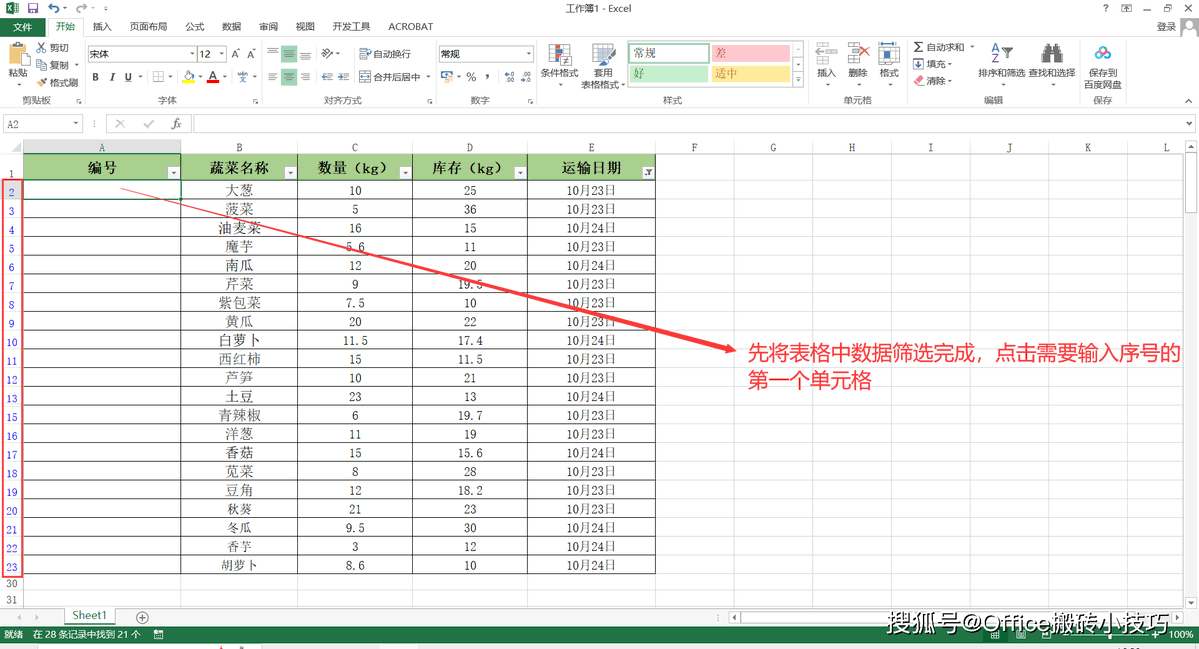Click Merge and Center (合并后居中) button
This screenshot has width=1199, height=649.
(x=392, y=76)
